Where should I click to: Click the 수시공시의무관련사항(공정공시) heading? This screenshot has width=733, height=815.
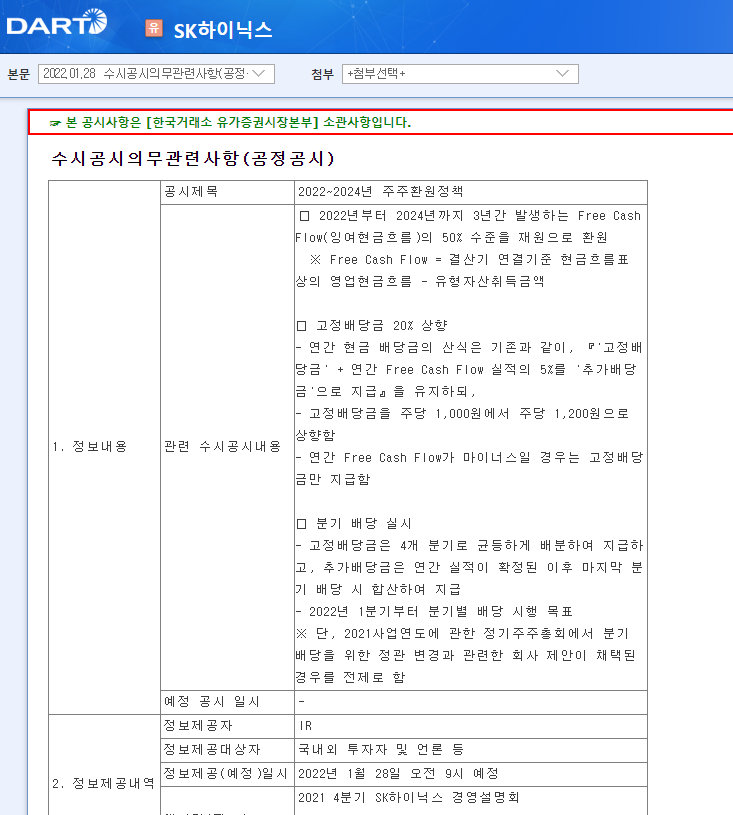[192, 159]
